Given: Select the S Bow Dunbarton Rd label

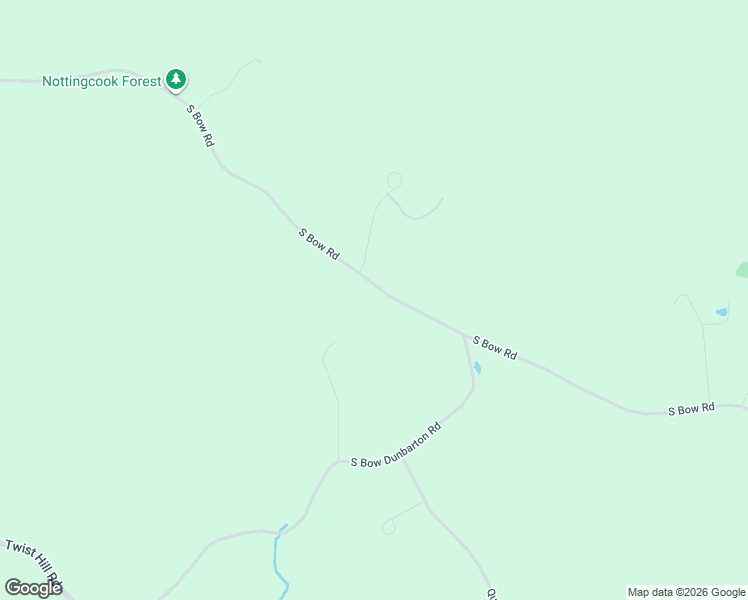Looking at the screenshot, I should click(396, 445).
